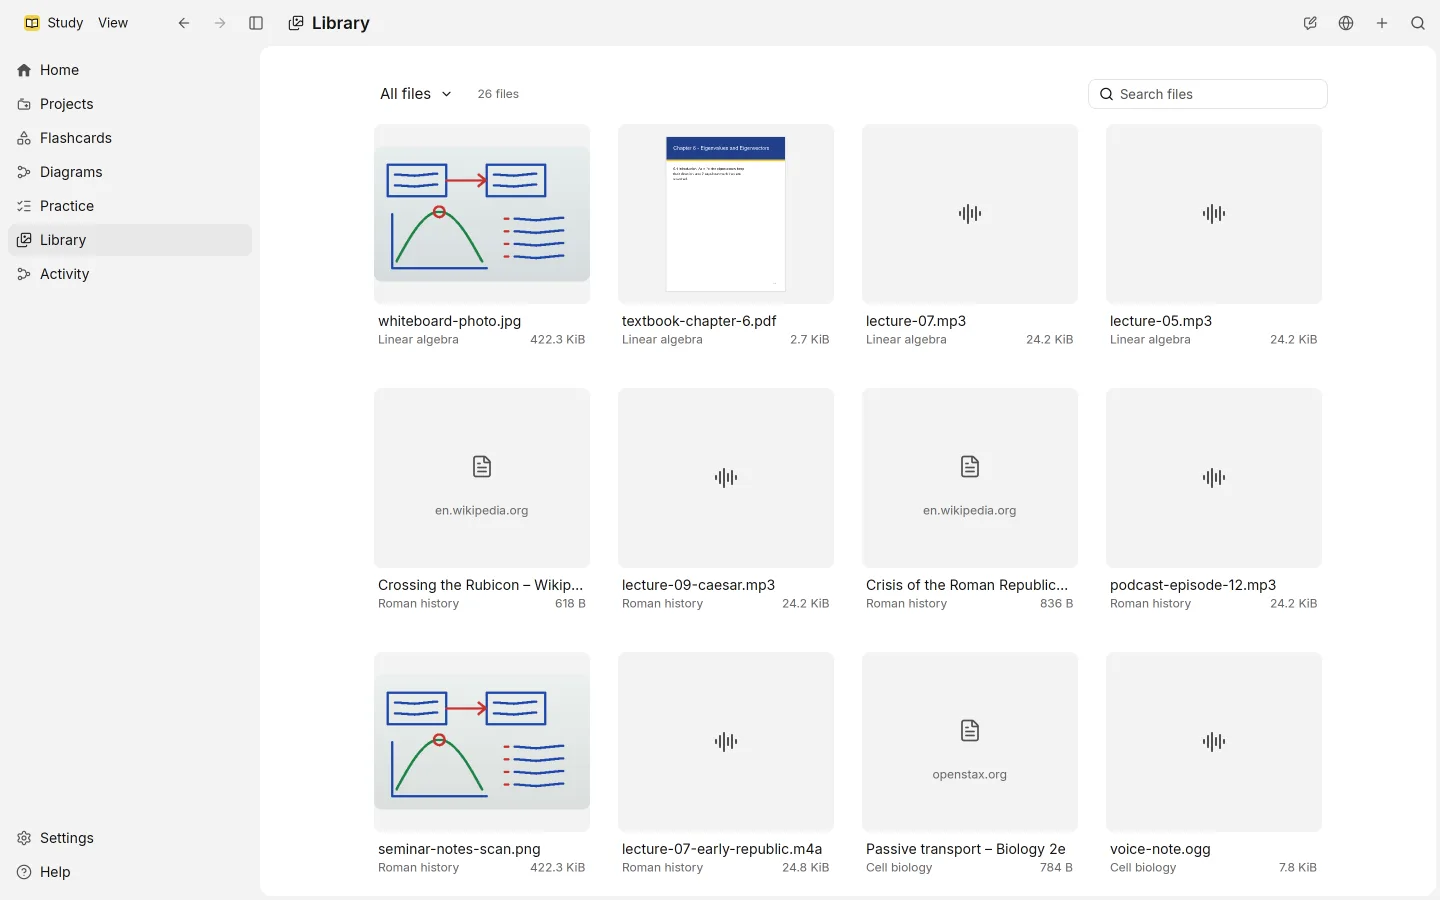Image resolution: width=1440 pixels, height=900 pixels.
Task: Open Projects in sidebar
Action: point(130,104)
